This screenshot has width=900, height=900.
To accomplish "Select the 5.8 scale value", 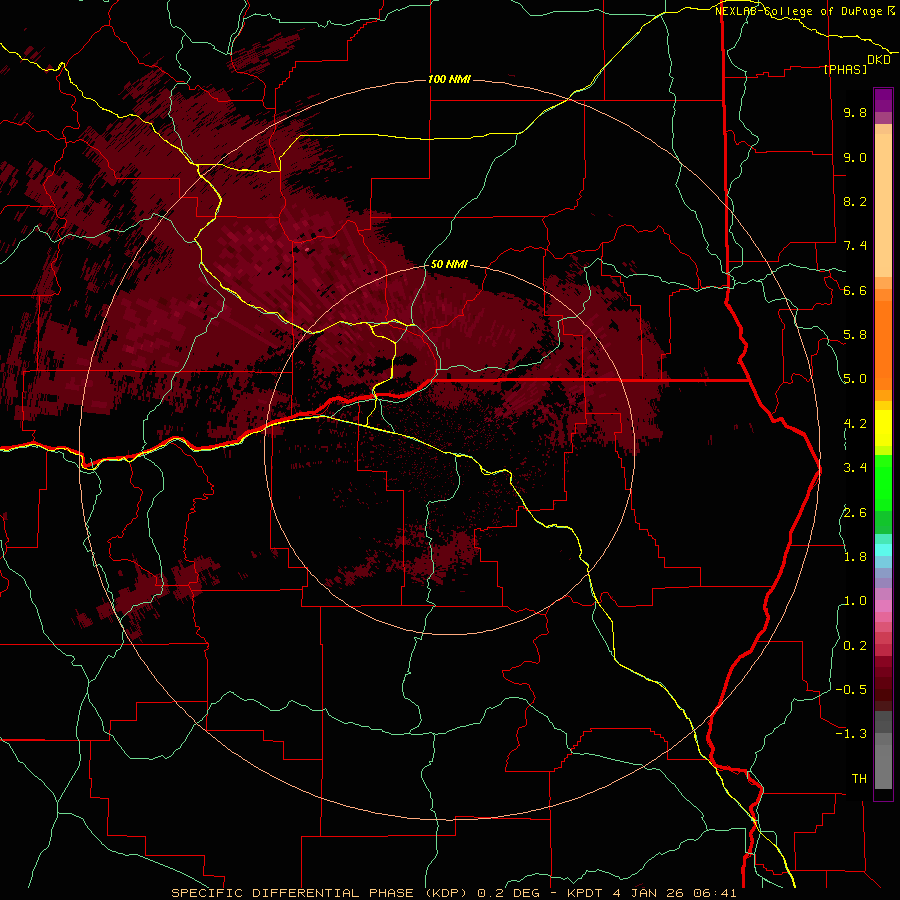I will (855, 335).
